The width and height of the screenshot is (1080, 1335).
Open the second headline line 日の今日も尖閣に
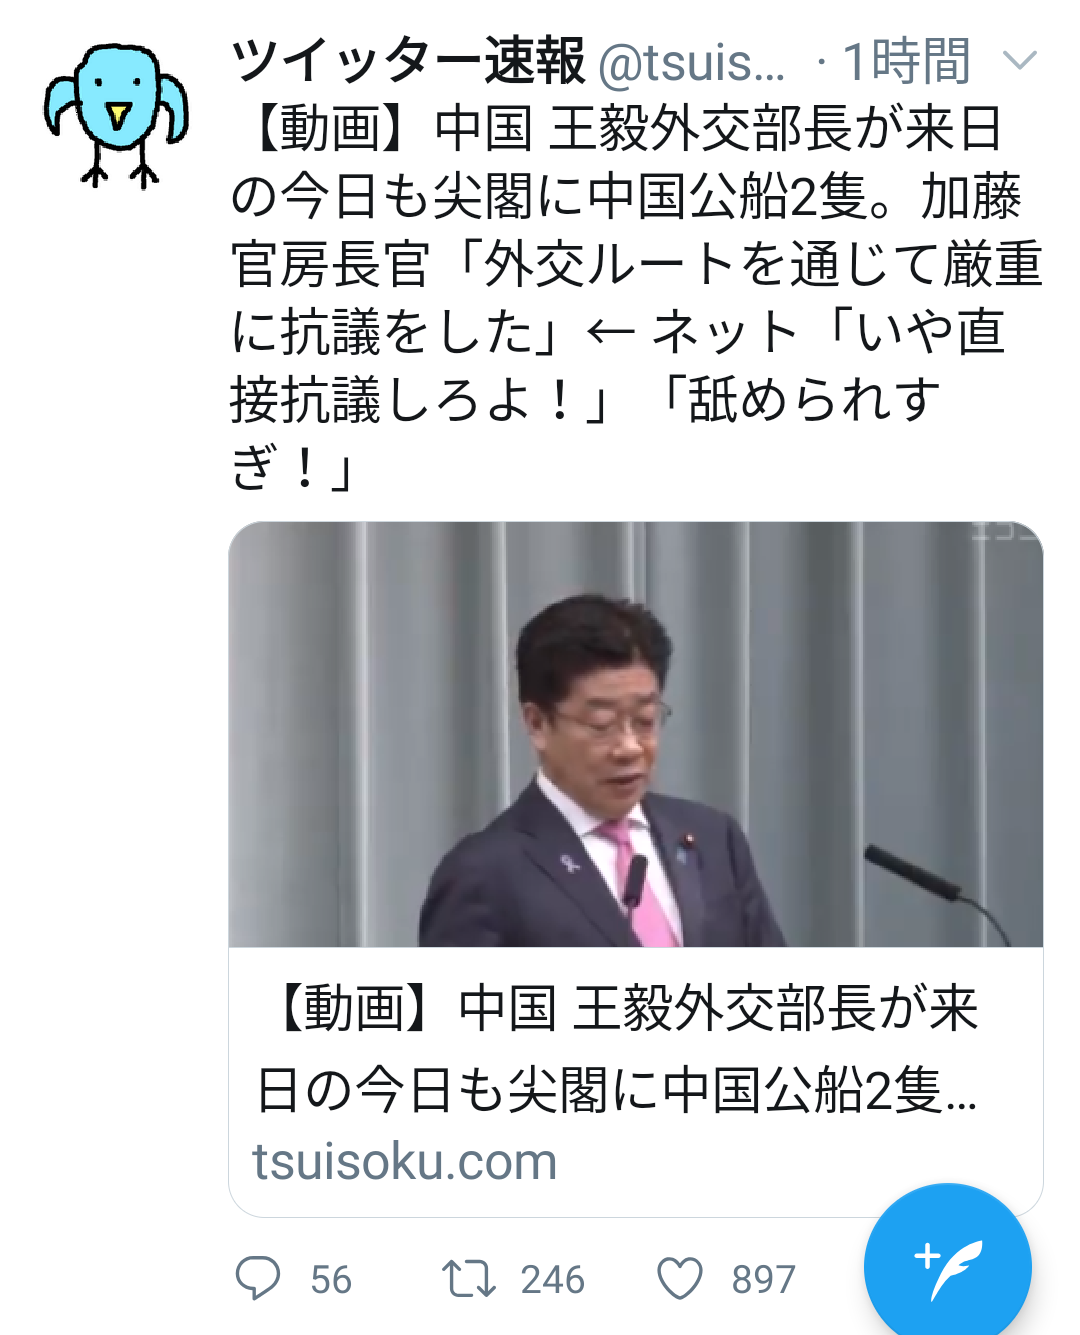[617, 1089]
